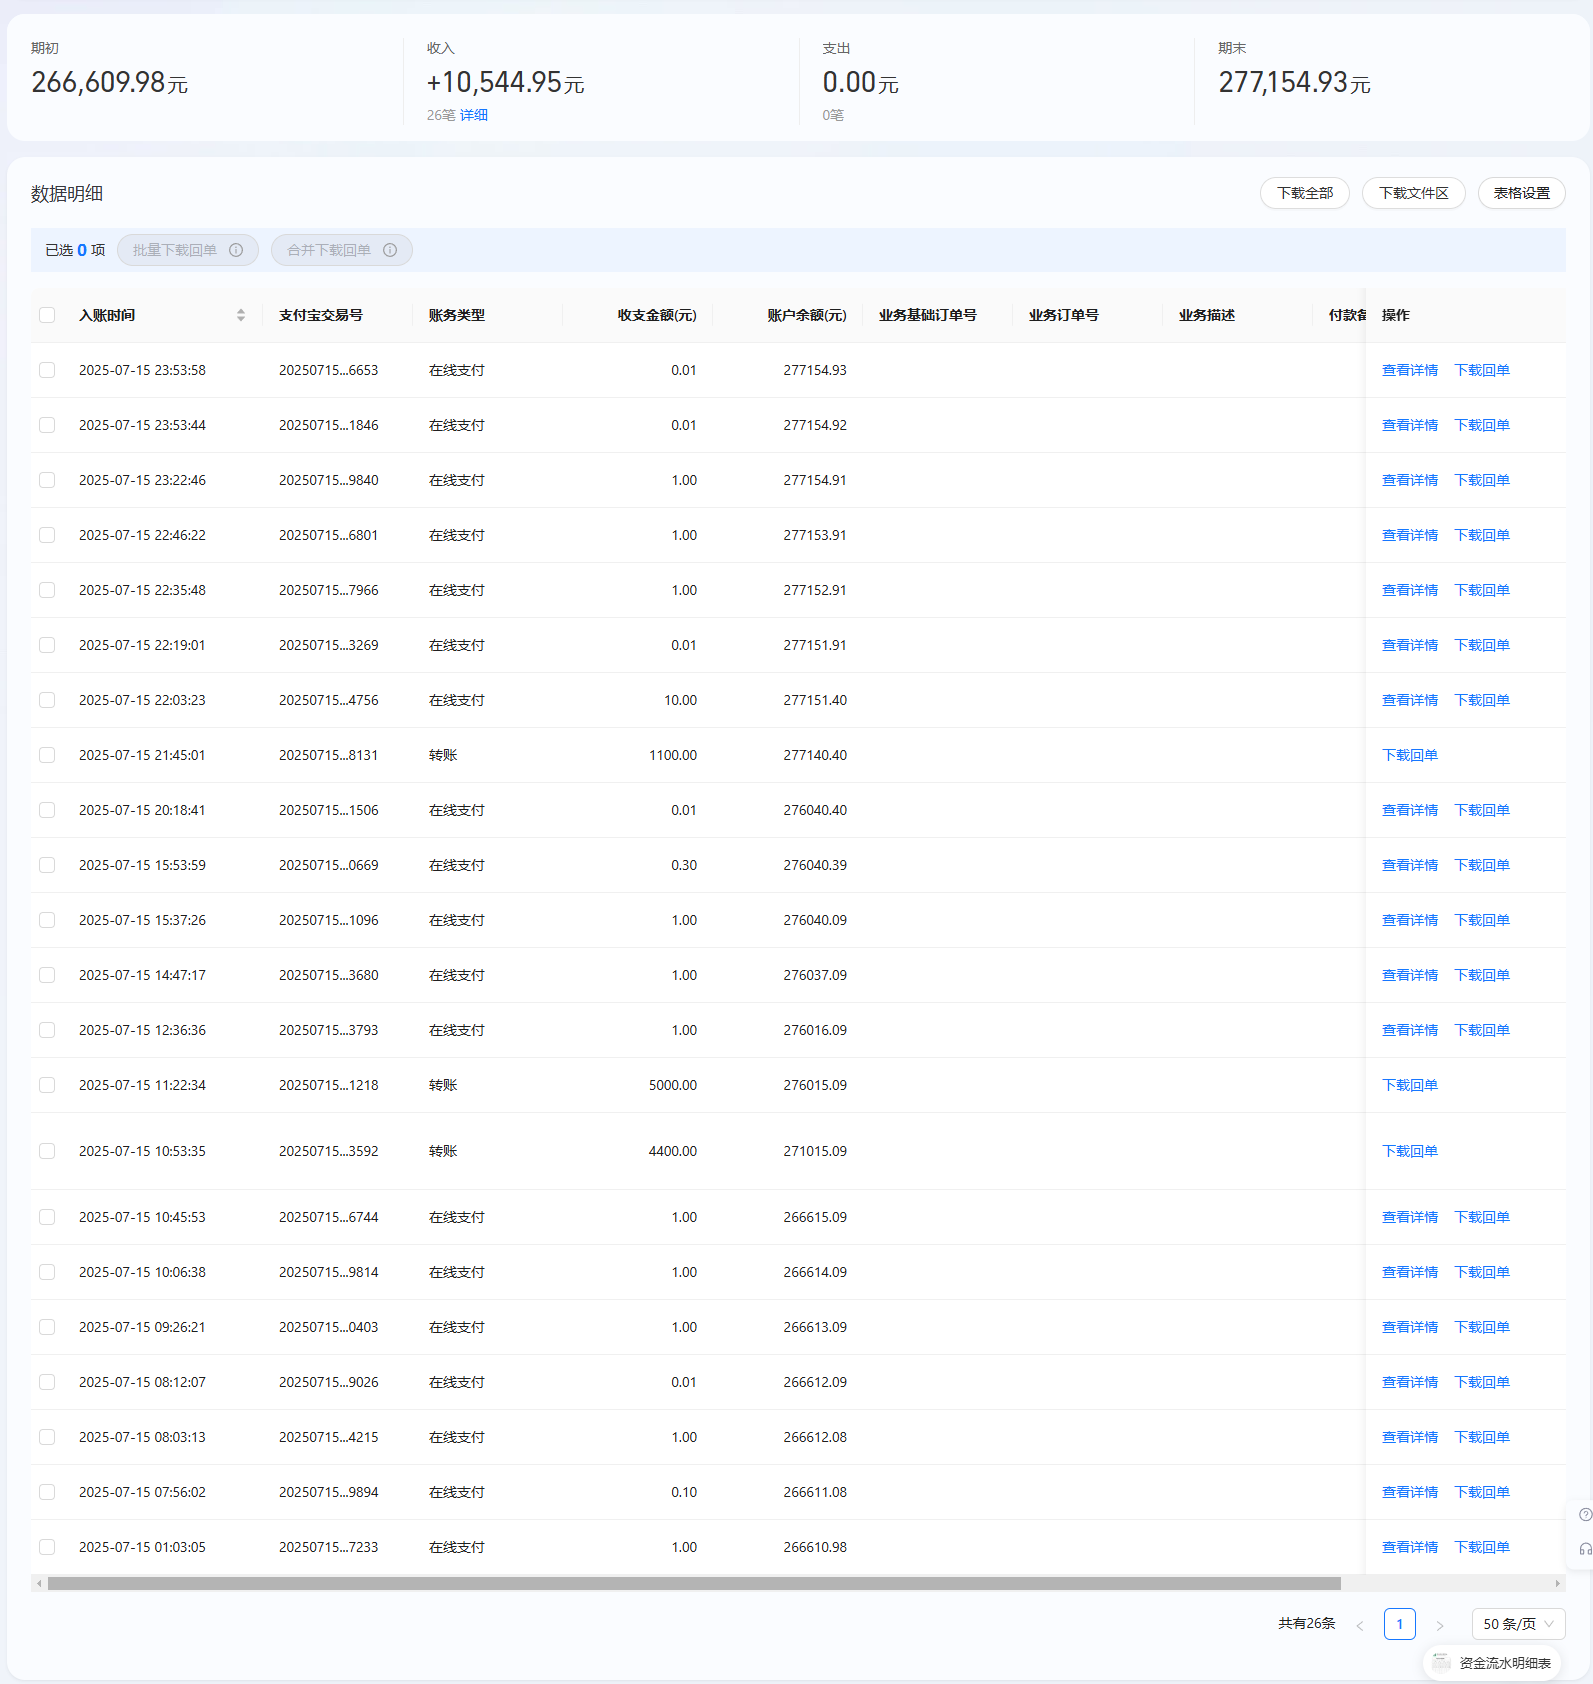Screen dimensions: 1593x1684
Task: Download receipt for row 23:53:44
Action: click(1482, 425)
